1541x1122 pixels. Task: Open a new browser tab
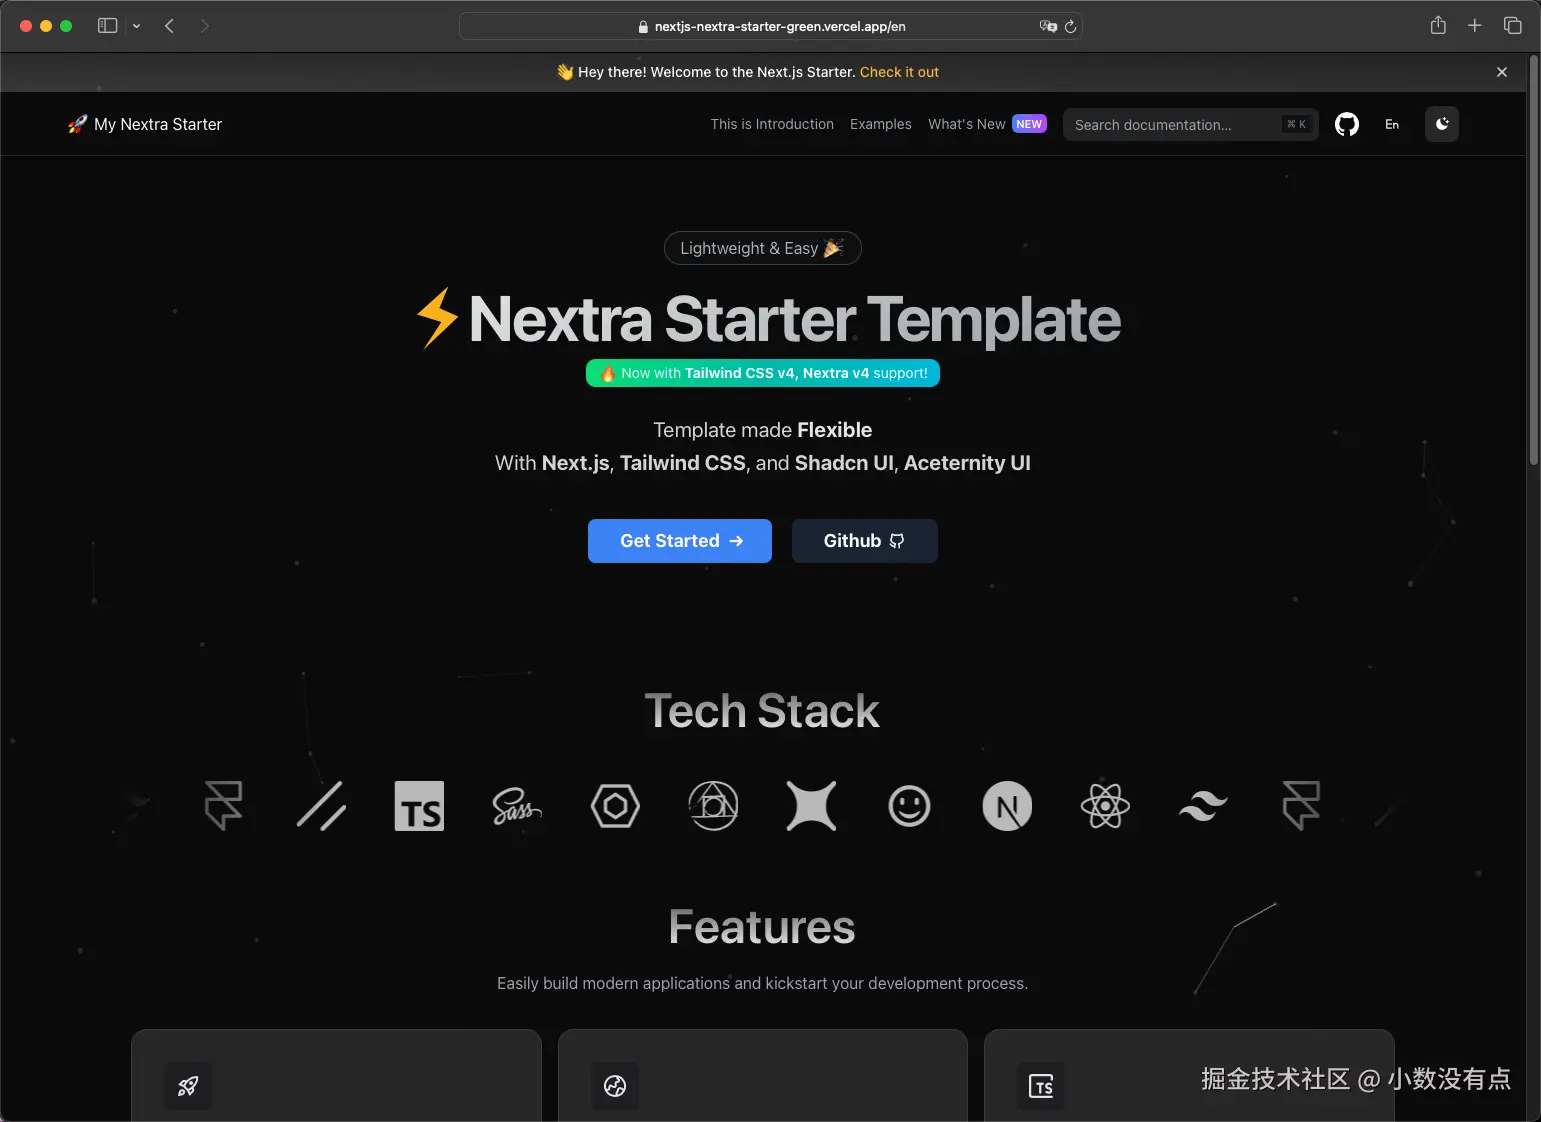pyautogui.click(x=1475, y=25)
